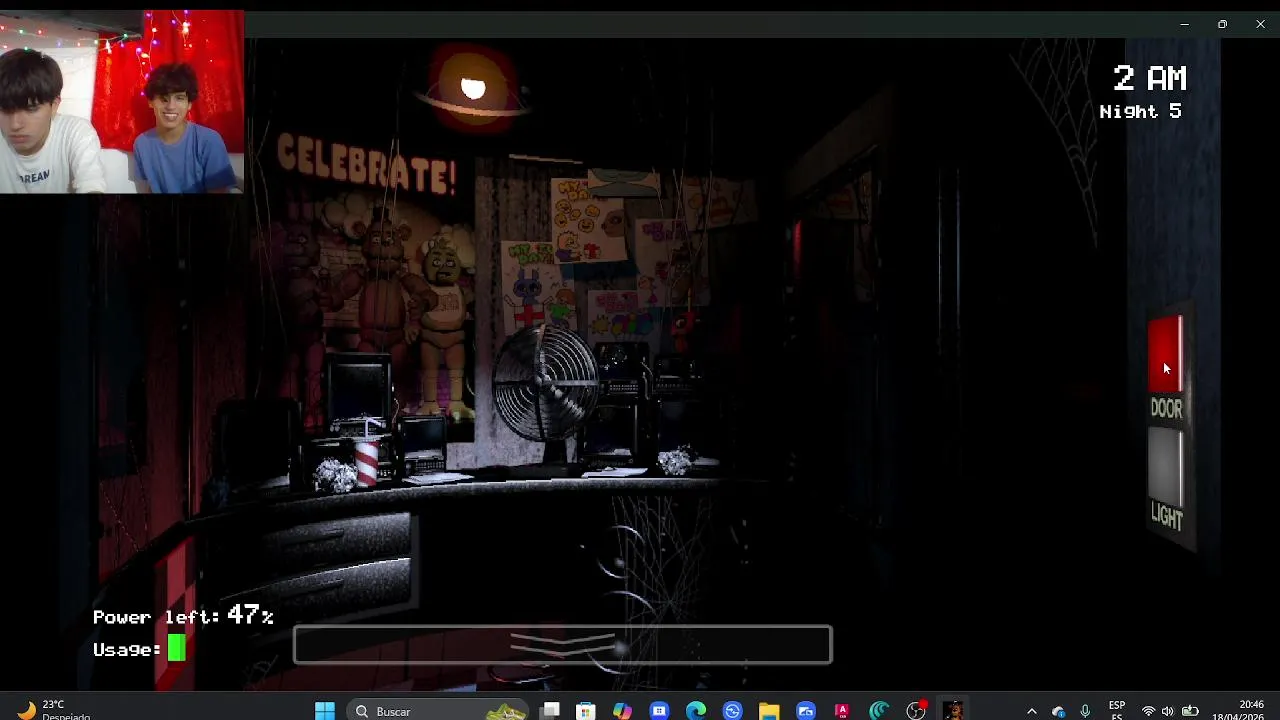
Task: Click the desk fan in the office
Action: pos(548,383)
